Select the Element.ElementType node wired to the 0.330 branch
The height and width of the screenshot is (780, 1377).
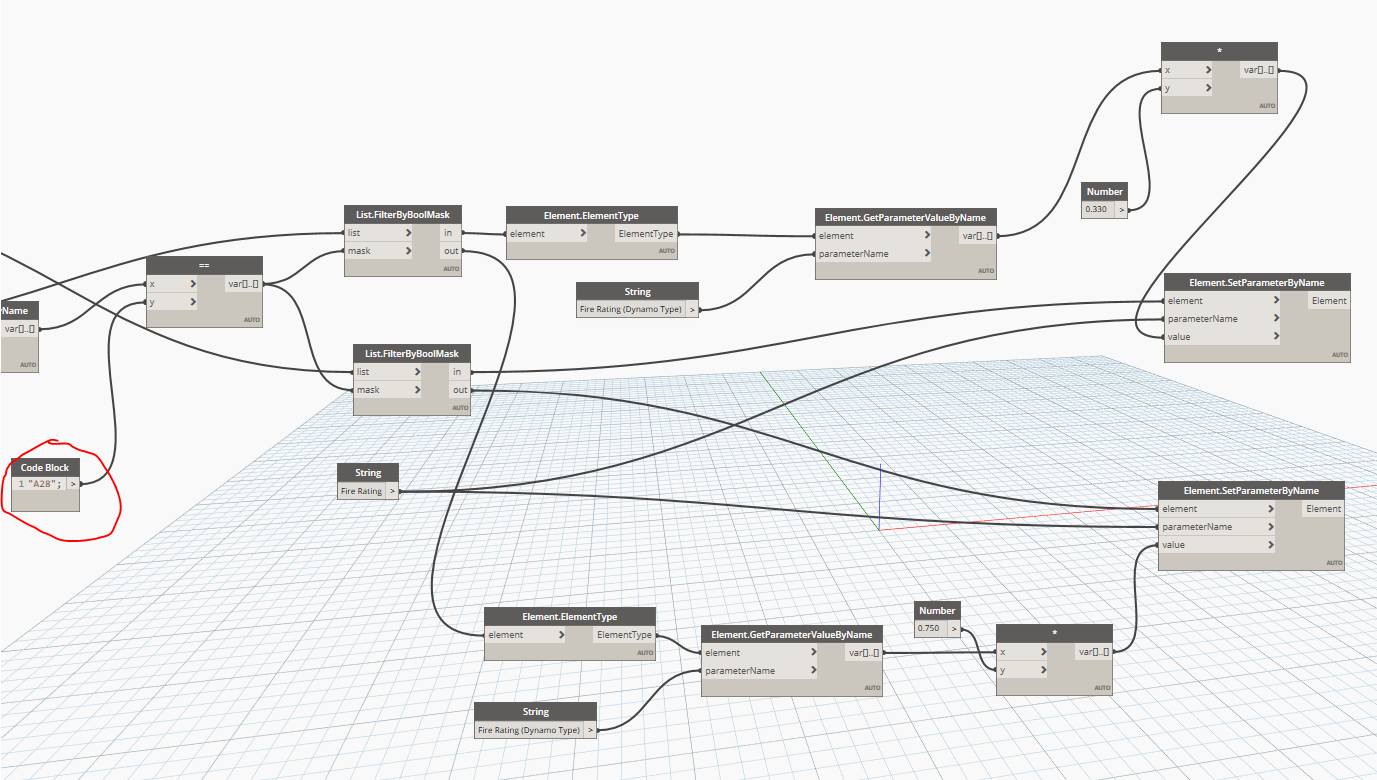592,215
